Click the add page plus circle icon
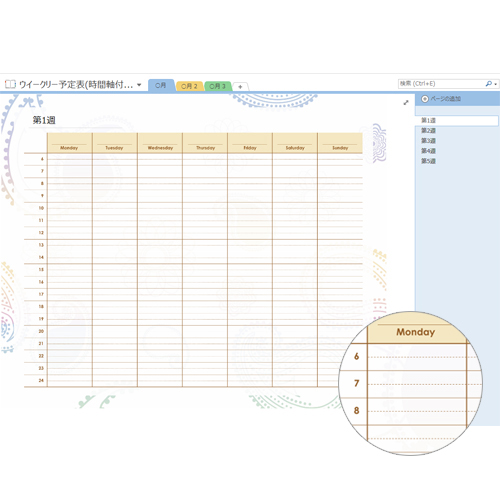Screen dimensions: 500x500 pyautogui.click(x=425, y=99)
